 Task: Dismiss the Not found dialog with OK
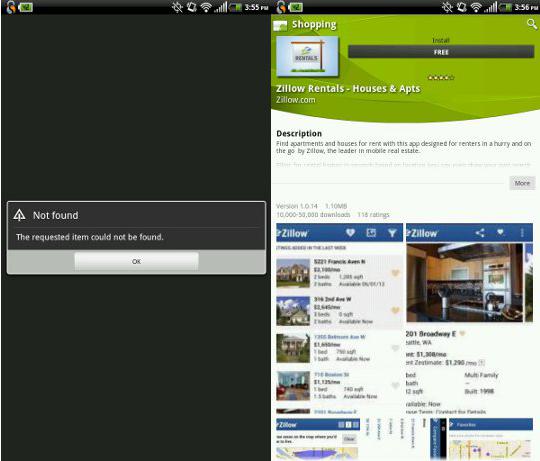coord(136,261)
